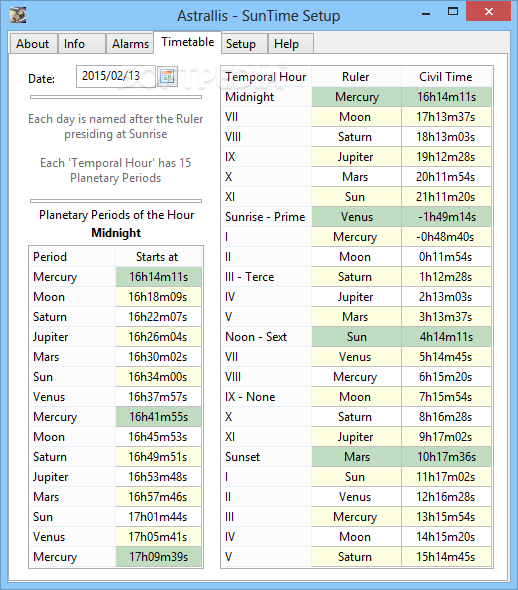Click period start 16h53m48s
The image size is (518, 590).
[x=158, y=477]
